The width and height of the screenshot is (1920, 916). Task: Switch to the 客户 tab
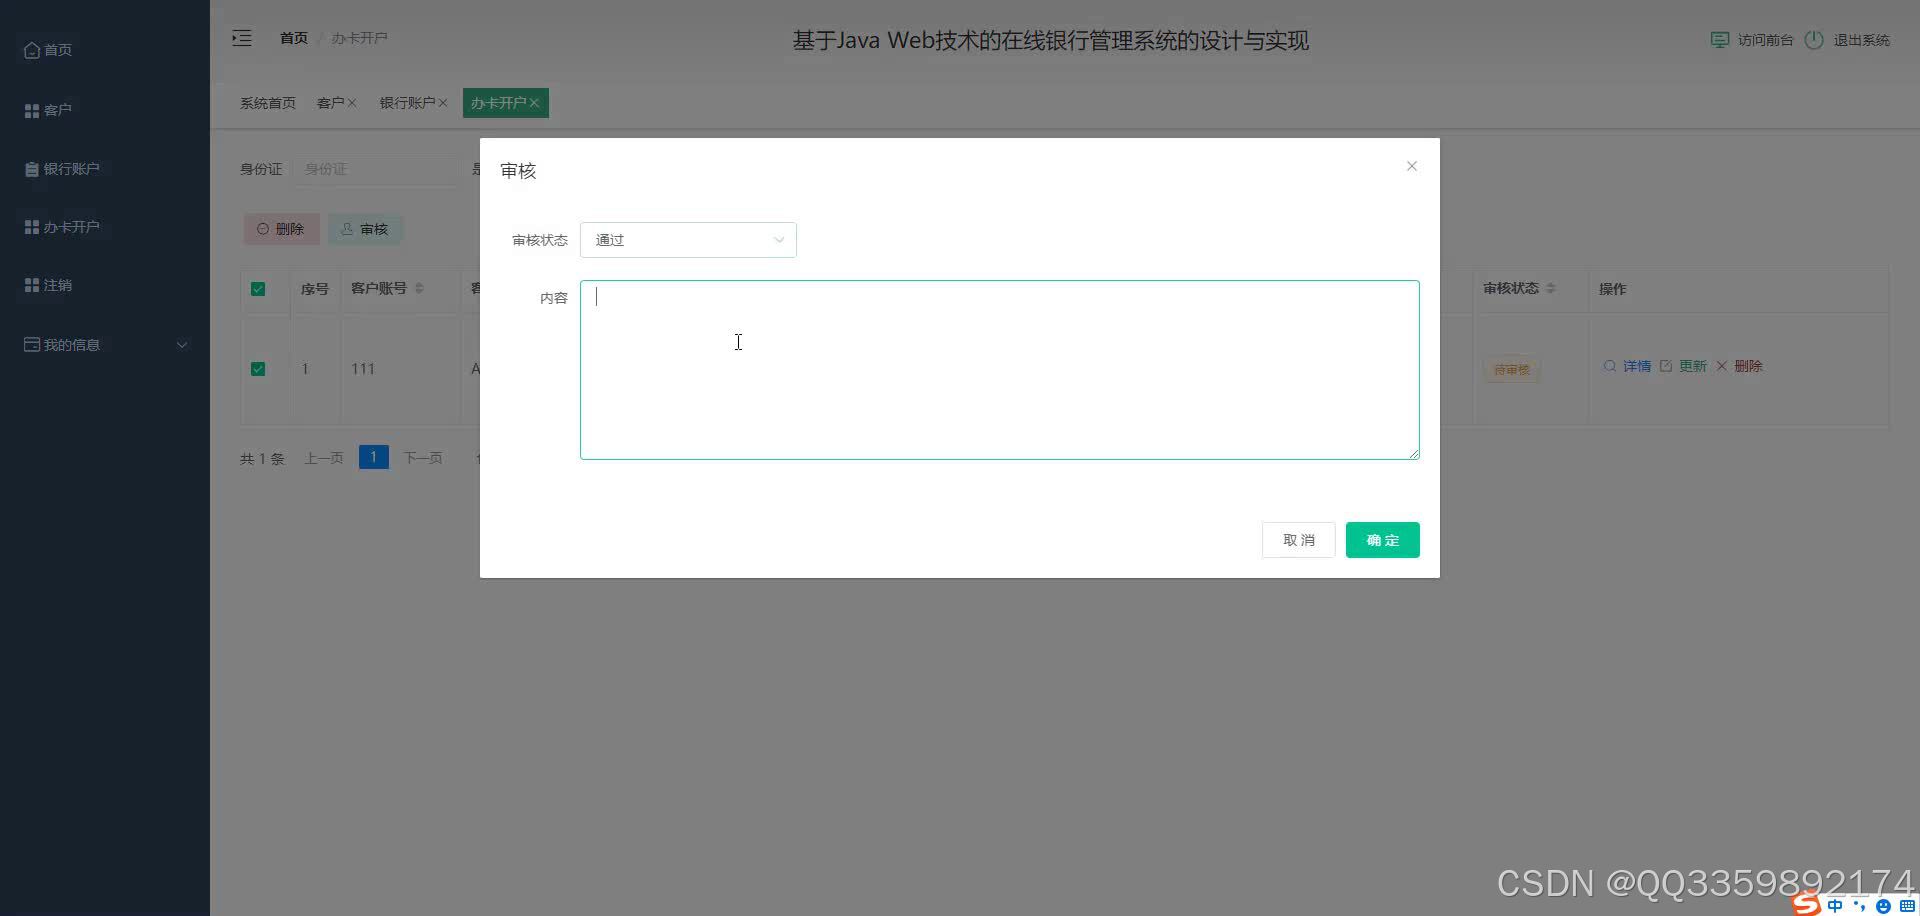(x=330, y=103)
